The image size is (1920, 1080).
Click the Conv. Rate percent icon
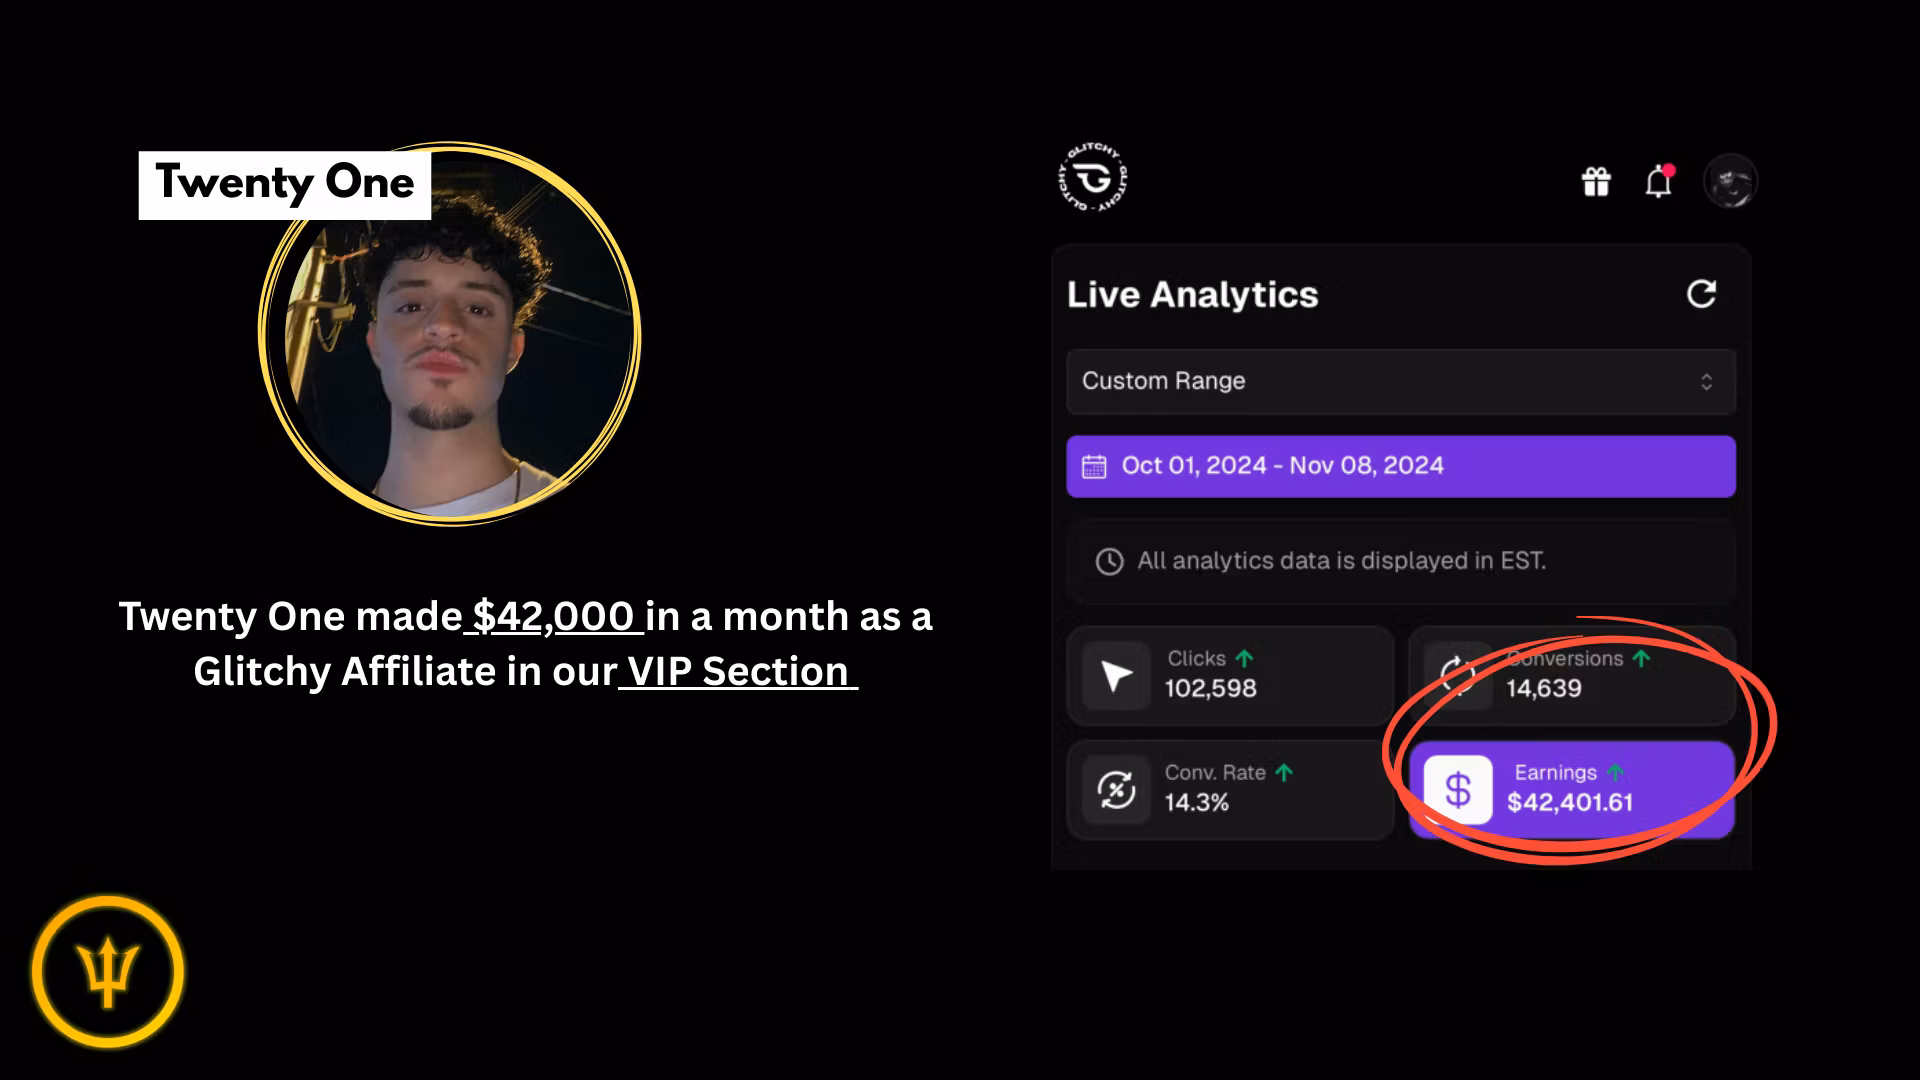tap(1116, 790)
